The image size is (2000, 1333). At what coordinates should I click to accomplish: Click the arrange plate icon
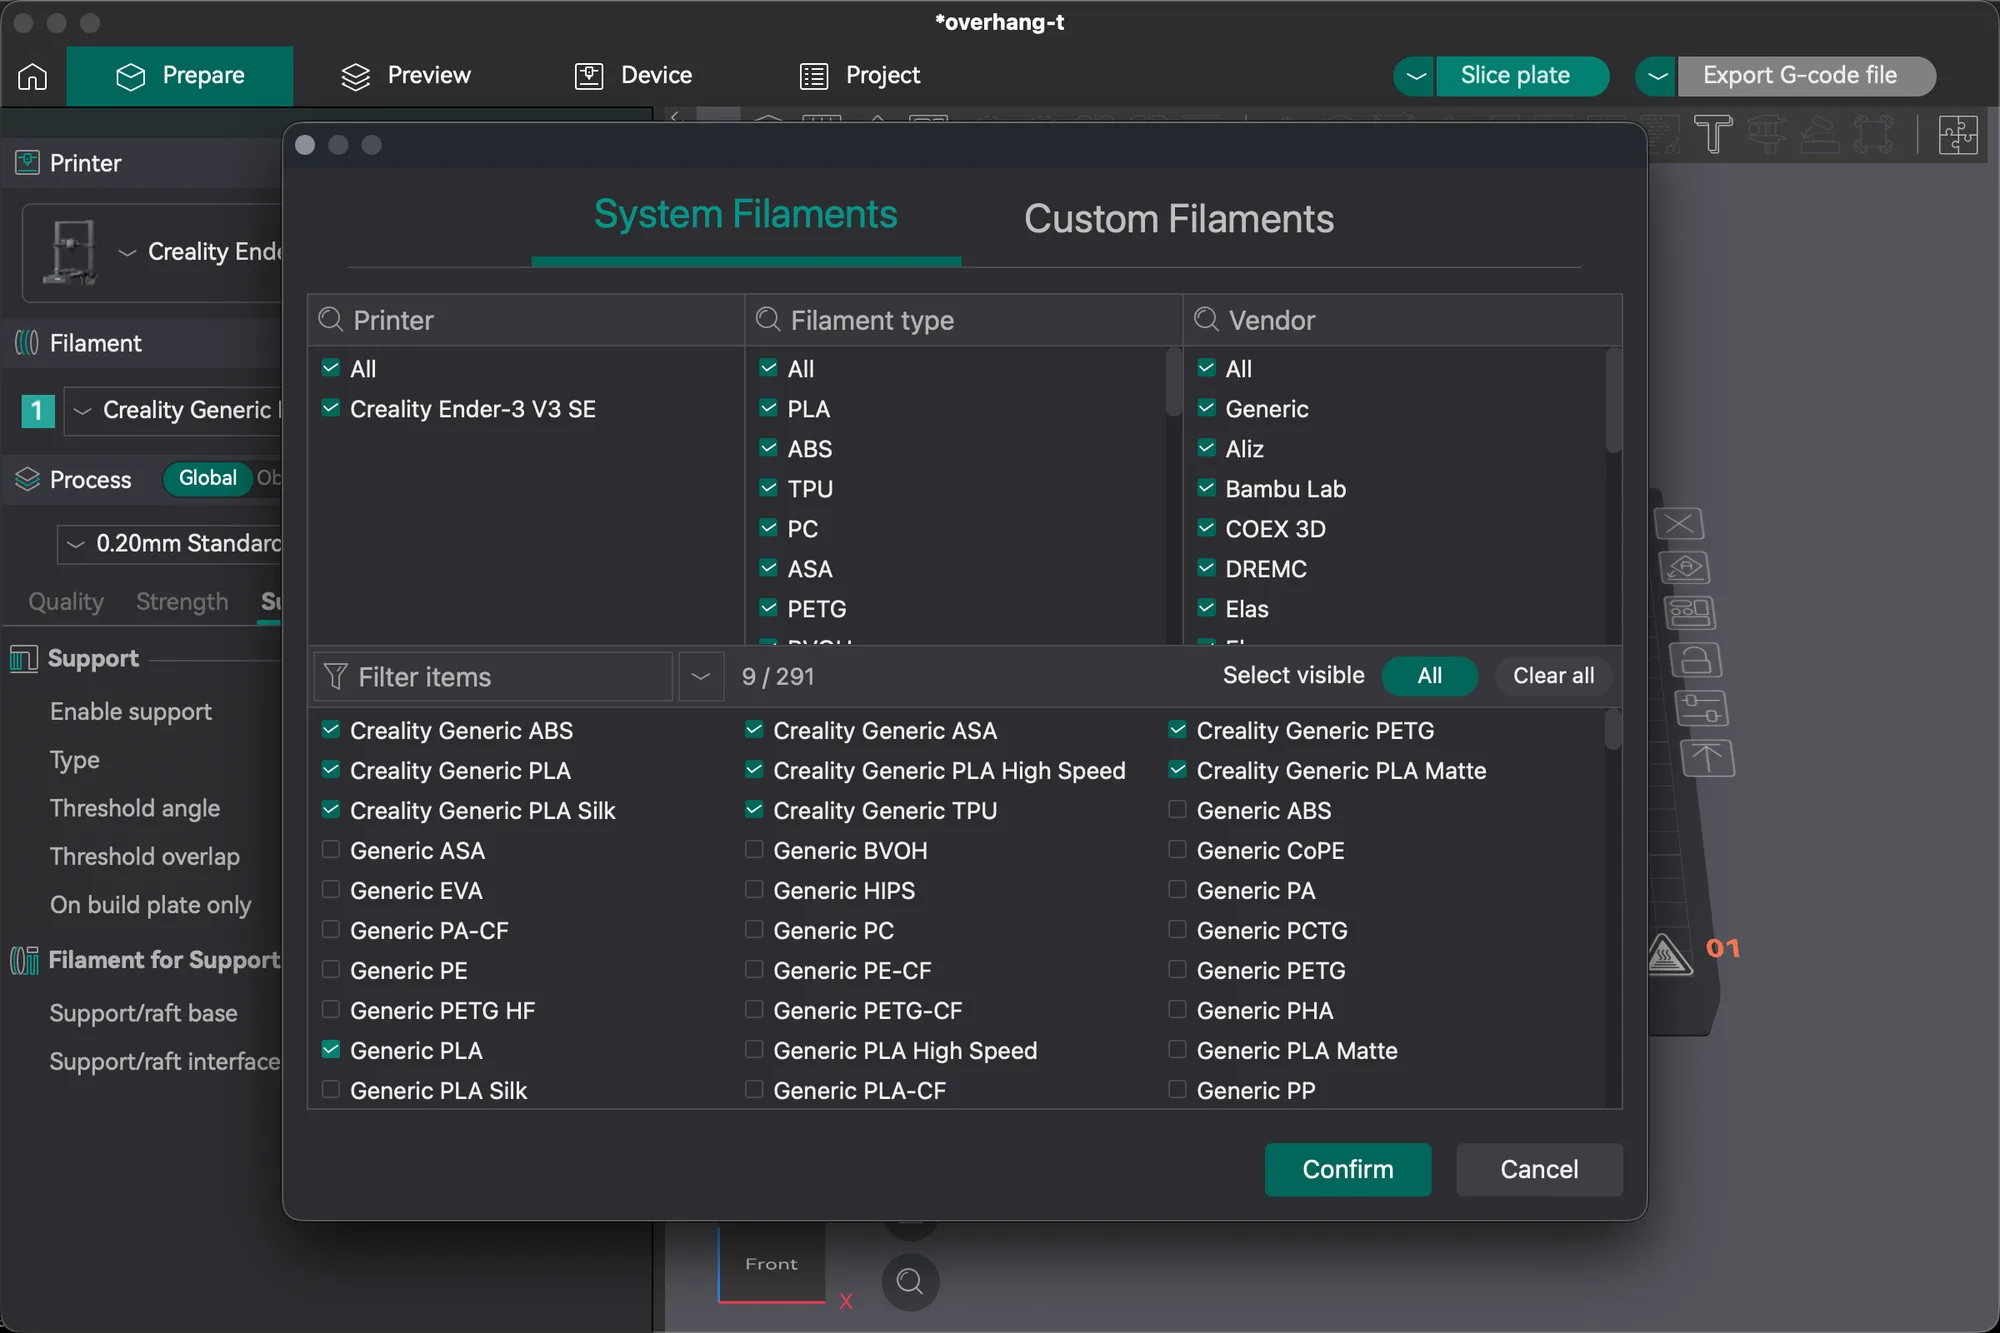[1690, 613]
